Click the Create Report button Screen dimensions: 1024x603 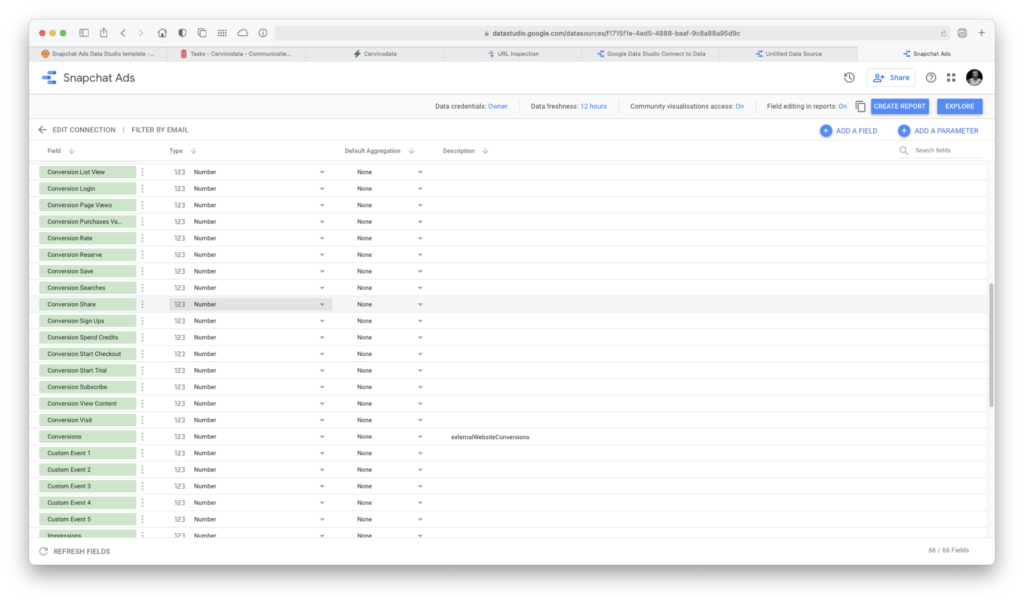tap(899, 106)
